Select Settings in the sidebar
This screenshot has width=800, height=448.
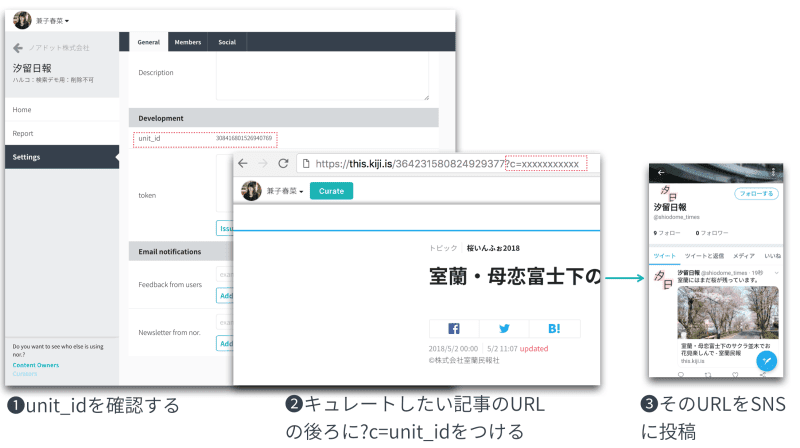click(62, 157)
